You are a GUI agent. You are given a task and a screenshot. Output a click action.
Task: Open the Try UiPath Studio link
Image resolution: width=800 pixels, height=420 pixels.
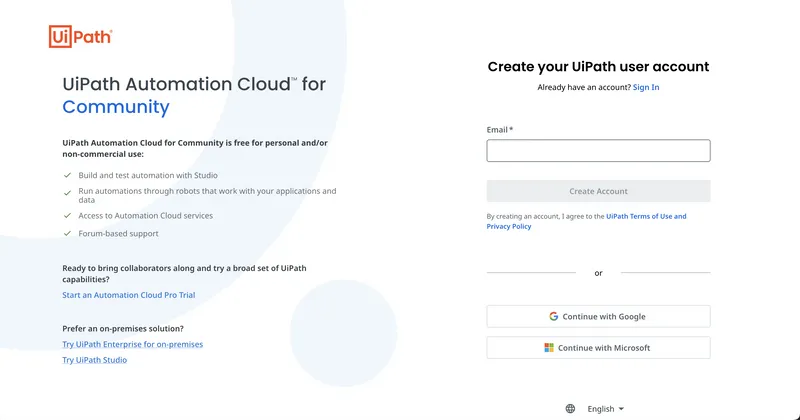94,360
